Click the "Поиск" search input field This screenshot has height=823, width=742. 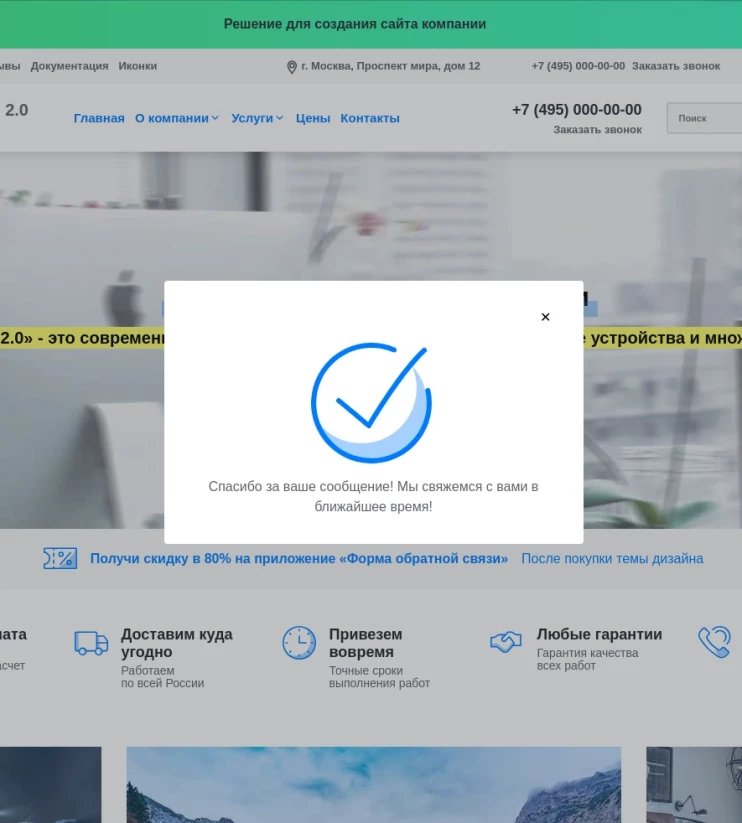(705, 118)
